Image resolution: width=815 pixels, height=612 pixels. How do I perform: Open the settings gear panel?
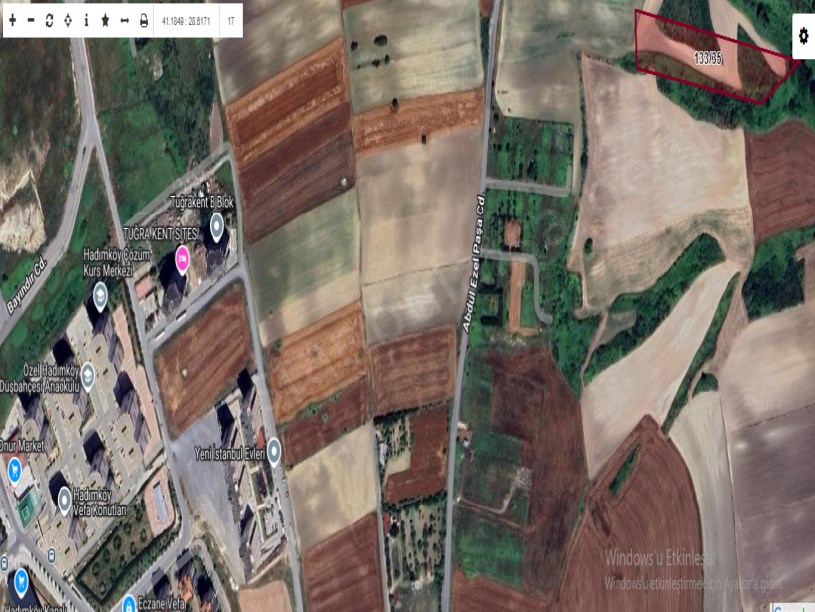pyautogui.click(x=802, y=36)
